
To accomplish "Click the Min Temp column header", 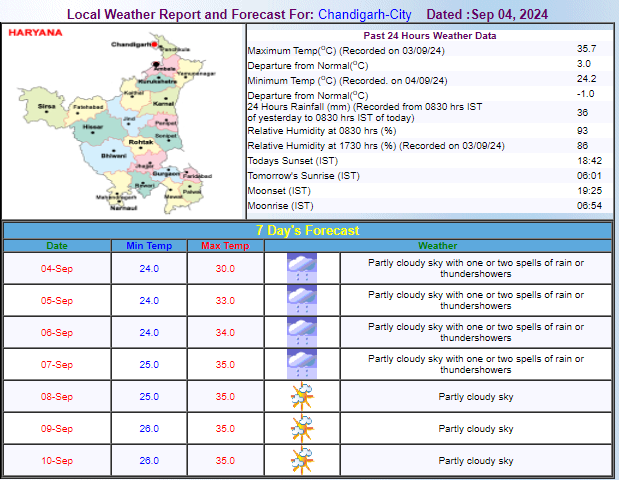I will [x=149, y=246].
